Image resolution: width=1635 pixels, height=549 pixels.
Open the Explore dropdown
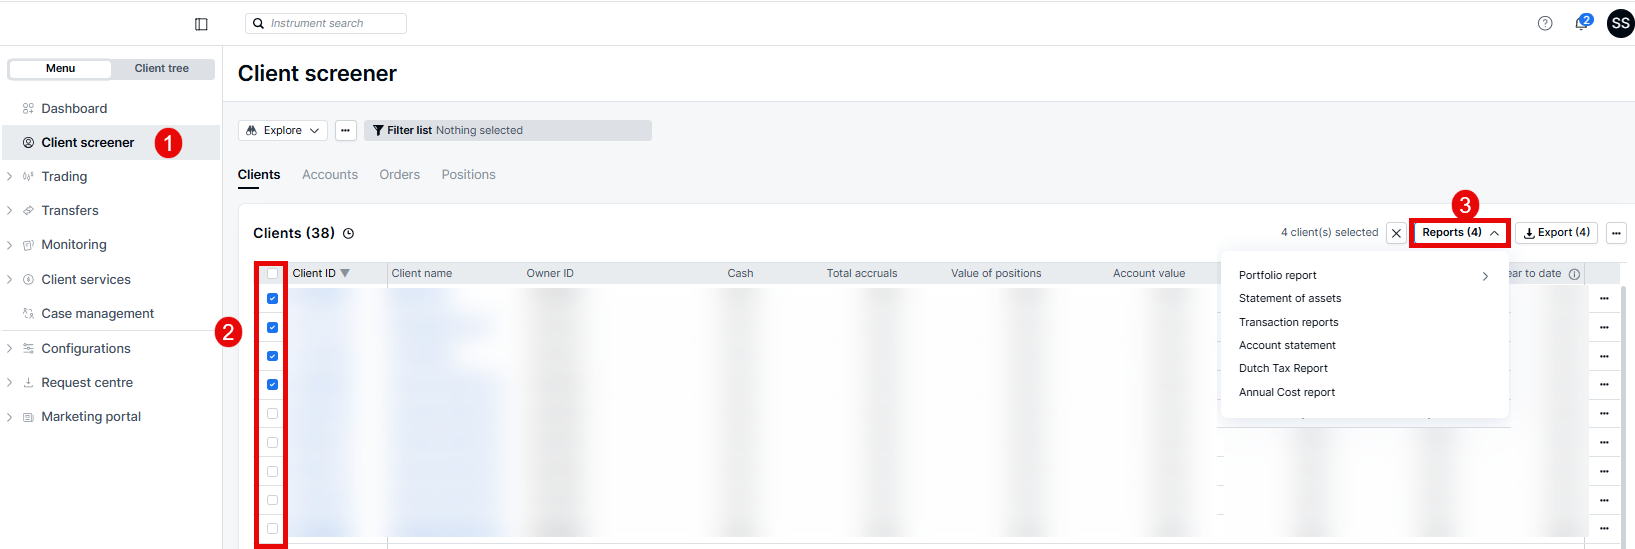coord(283,131)
